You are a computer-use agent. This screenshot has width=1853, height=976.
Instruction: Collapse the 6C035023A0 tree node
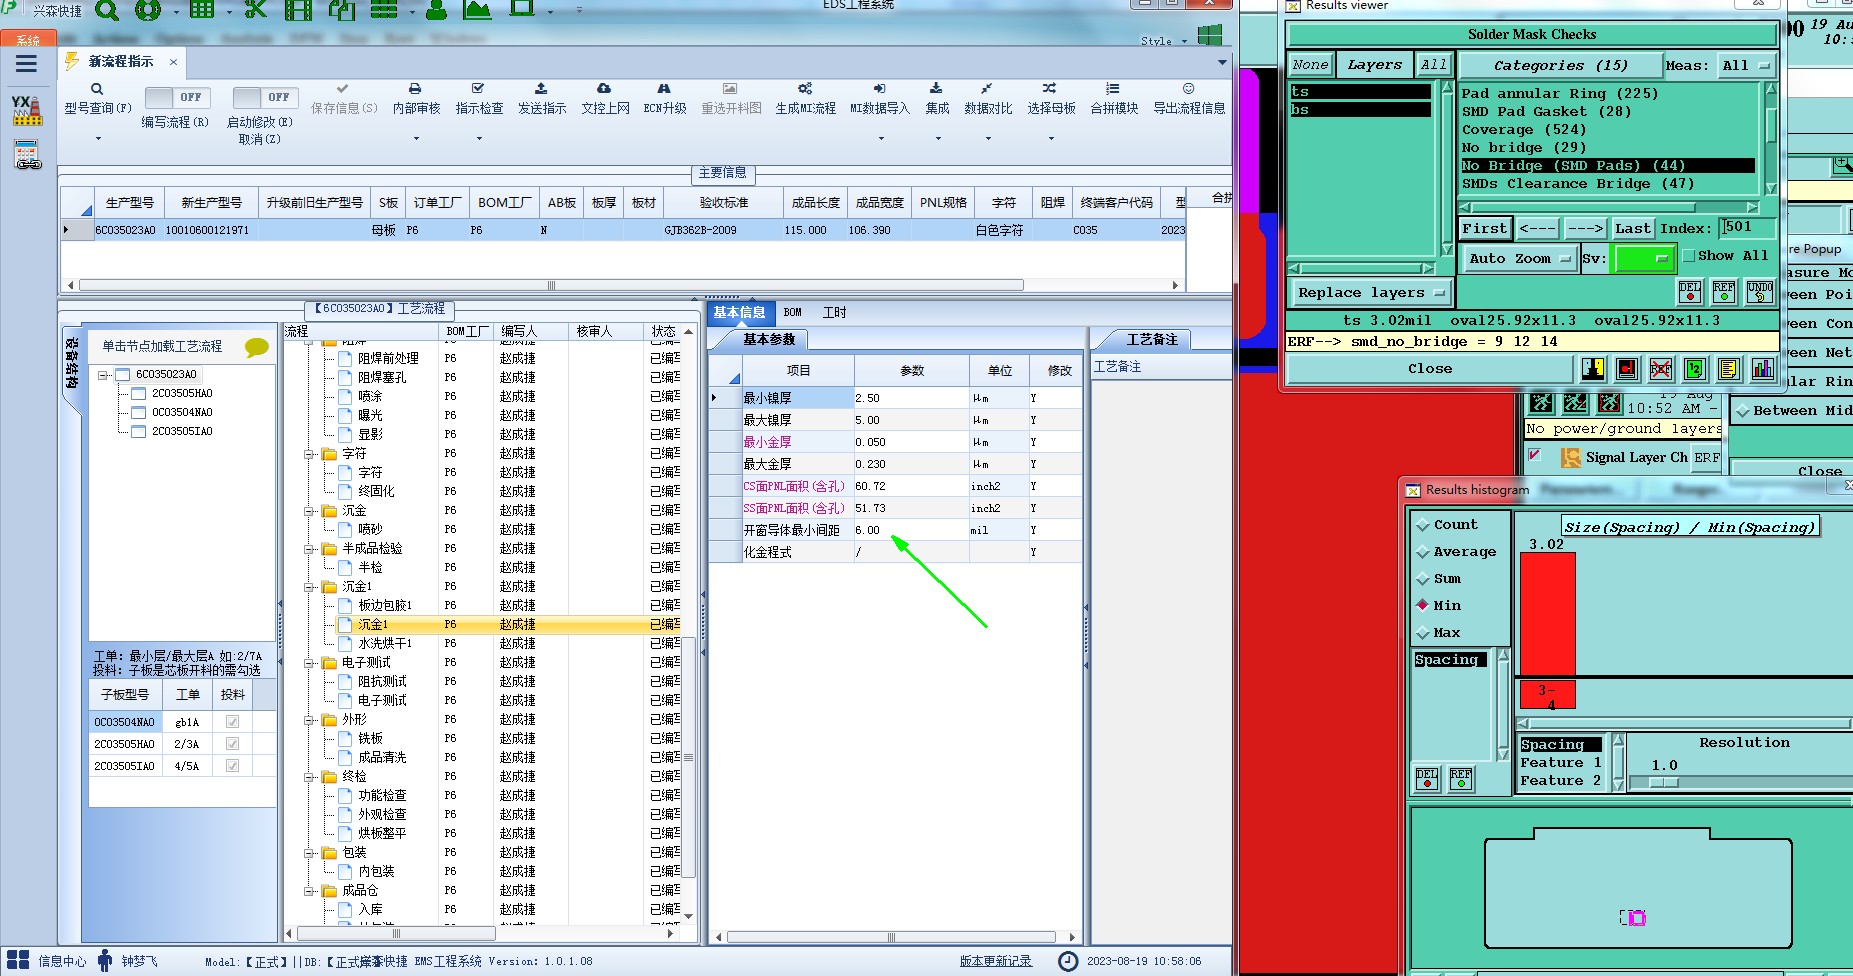point(103,375)
